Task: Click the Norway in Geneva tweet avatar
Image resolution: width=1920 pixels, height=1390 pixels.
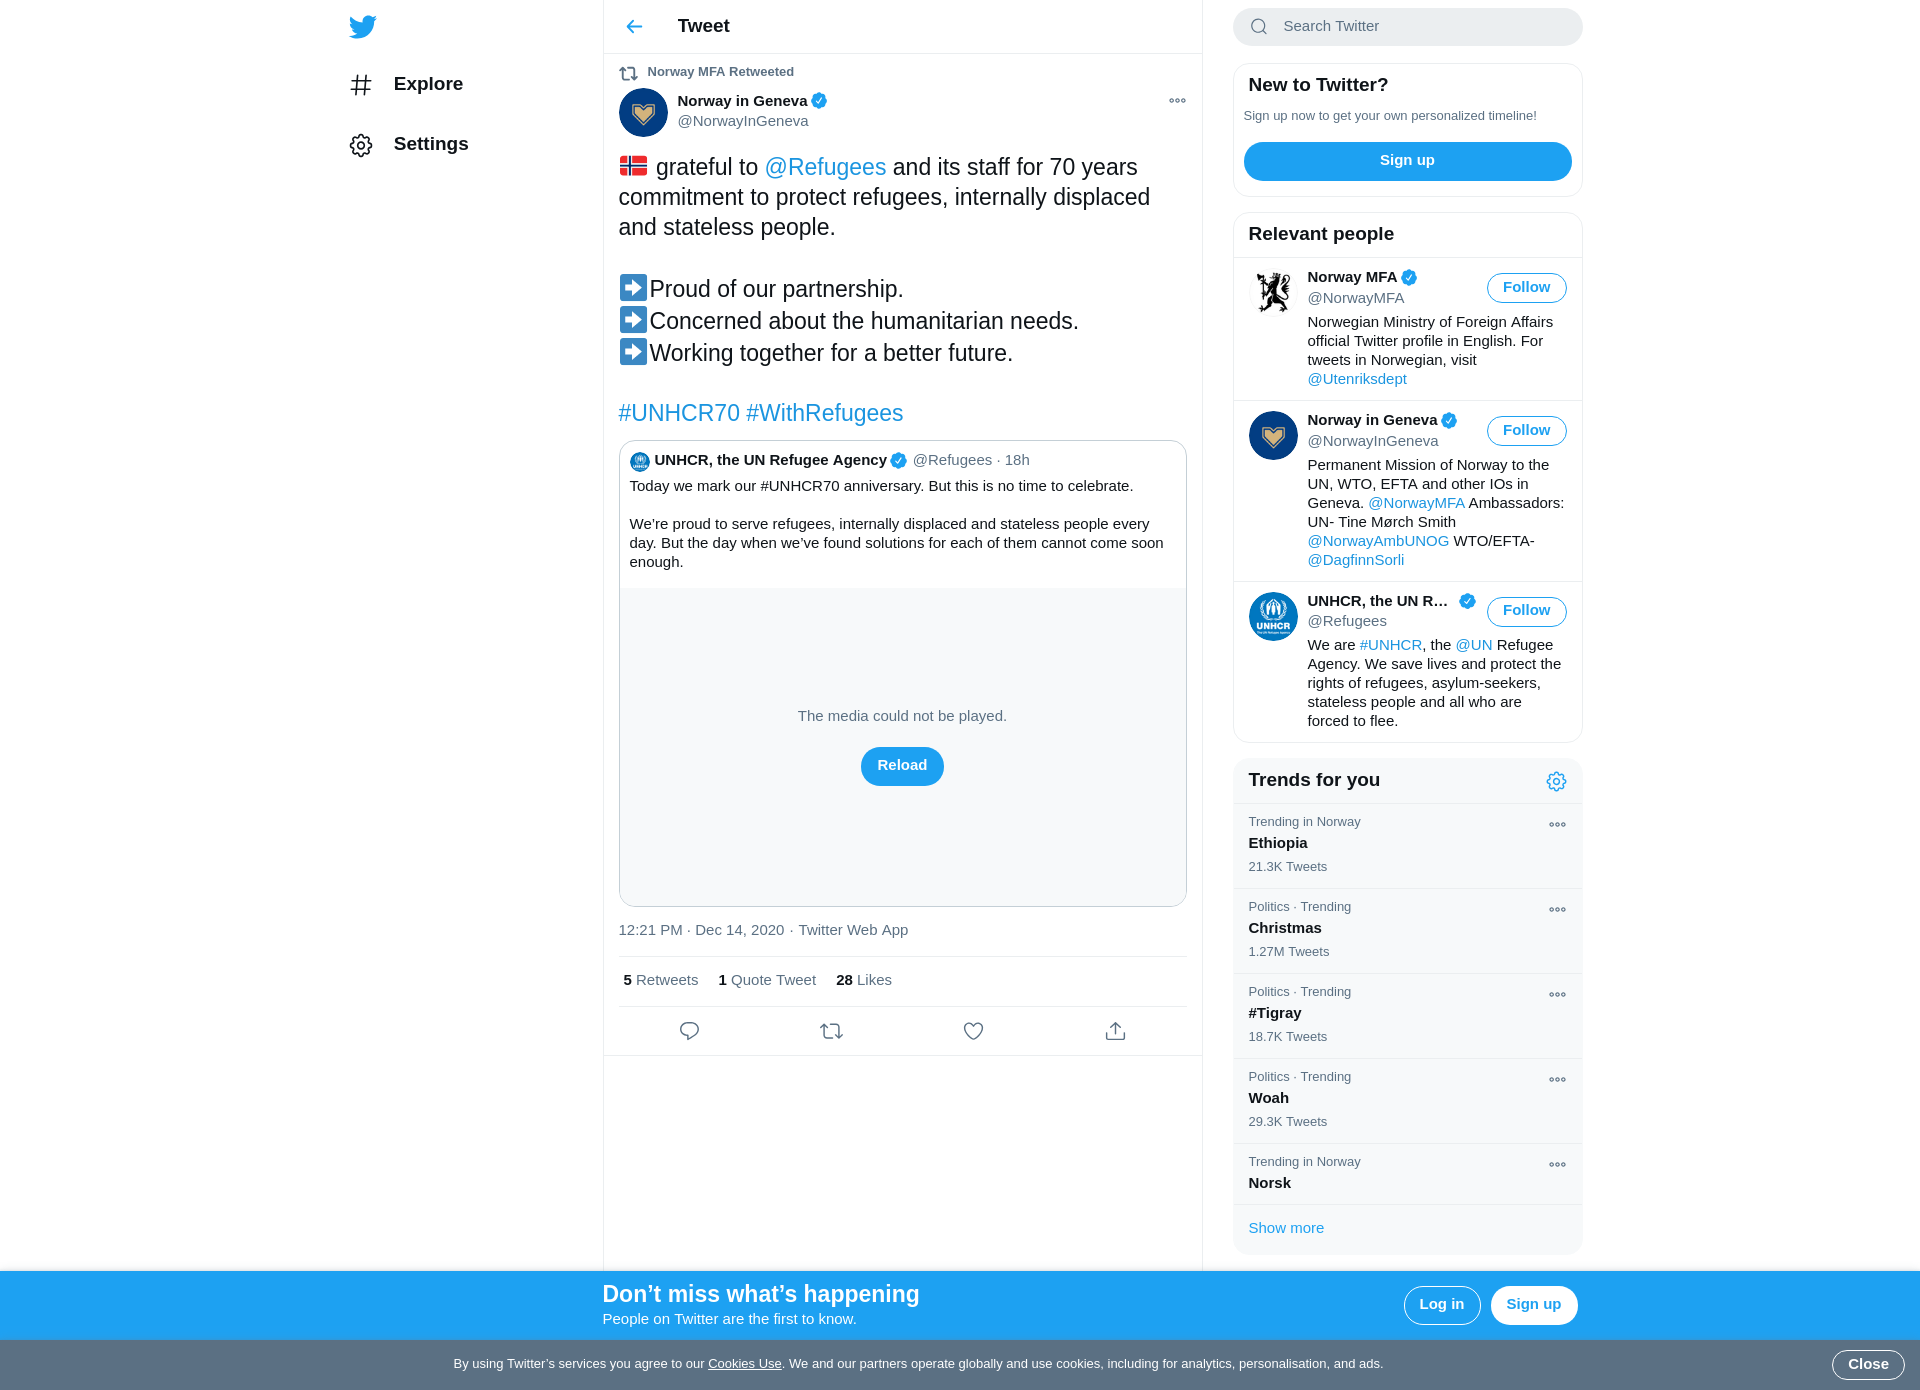Action: (x=643, y=112)
